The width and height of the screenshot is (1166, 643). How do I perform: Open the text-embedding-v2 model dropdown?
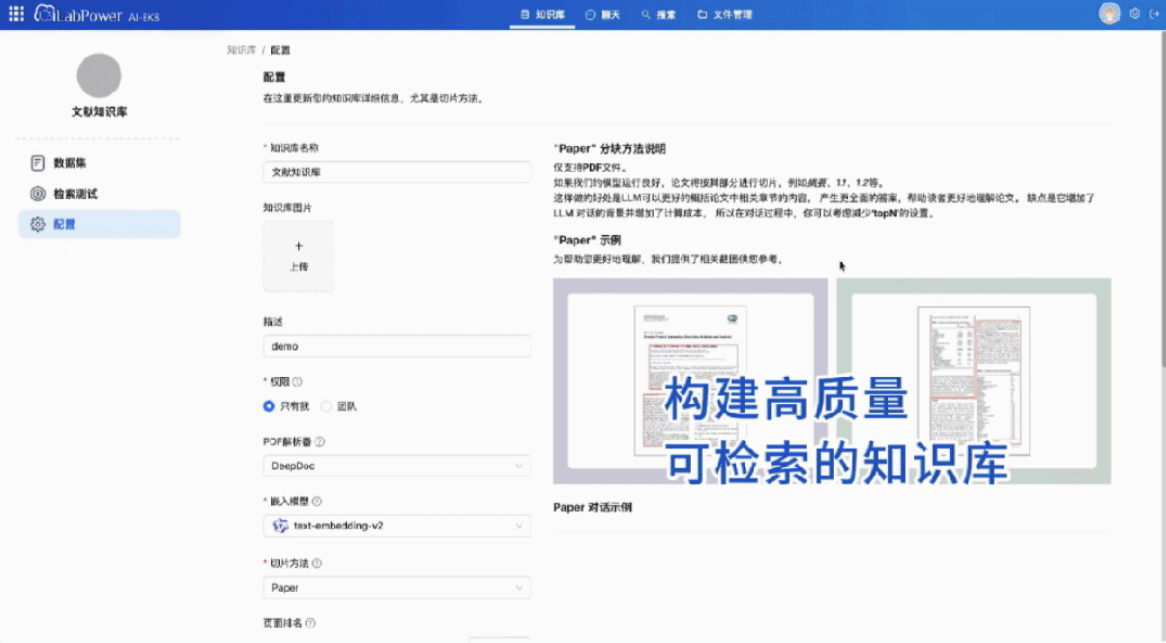[x=396, y=526]
